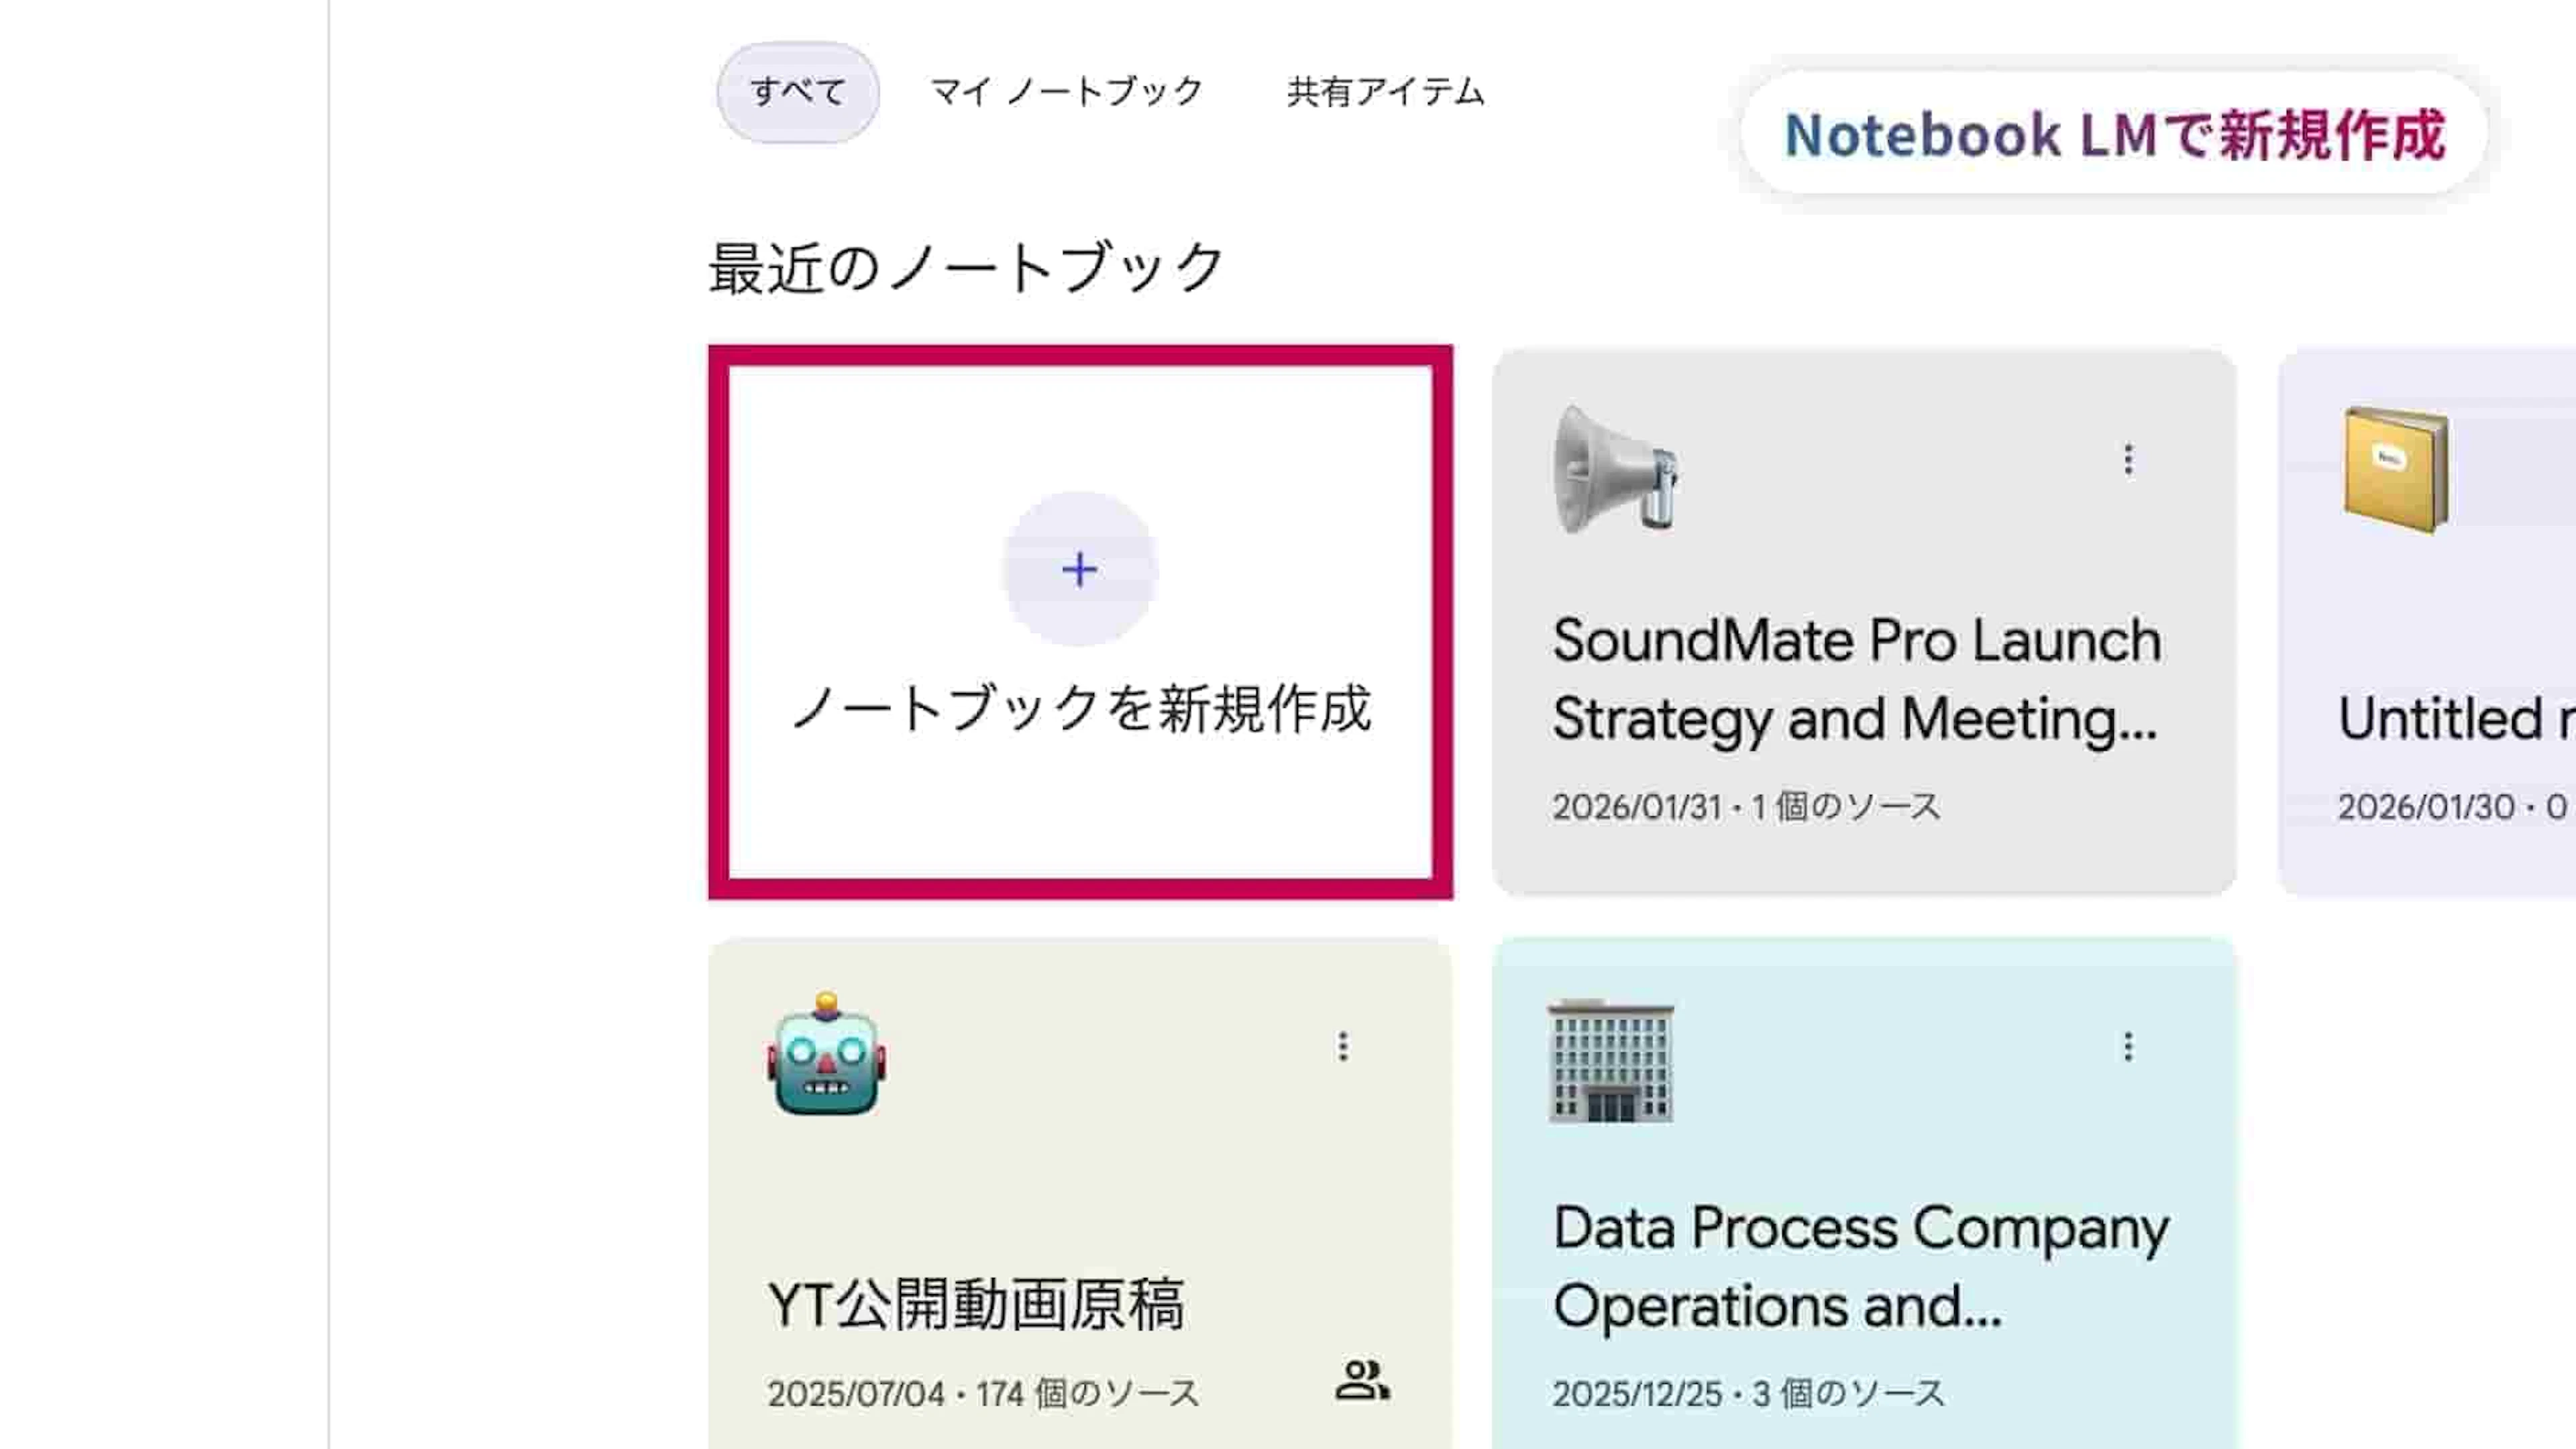The image size is (2576, 1449).
Task: Expand the more options menu on the Data Process Company card
Action: point(2128,1047)
